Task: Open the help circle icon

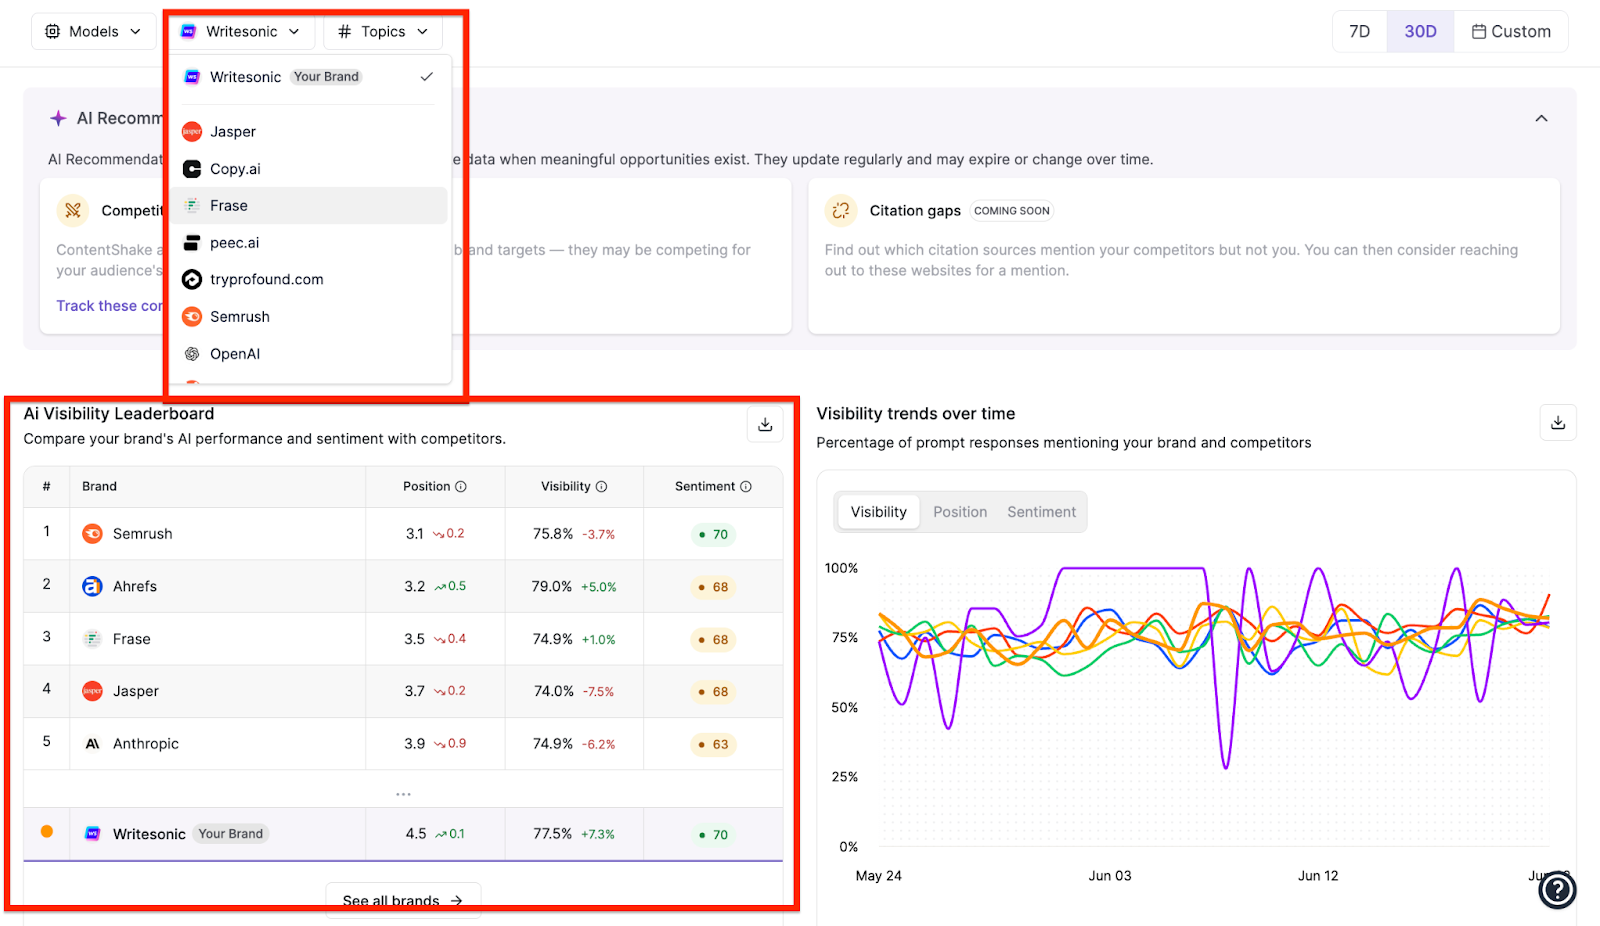Action: [1558, 890]
